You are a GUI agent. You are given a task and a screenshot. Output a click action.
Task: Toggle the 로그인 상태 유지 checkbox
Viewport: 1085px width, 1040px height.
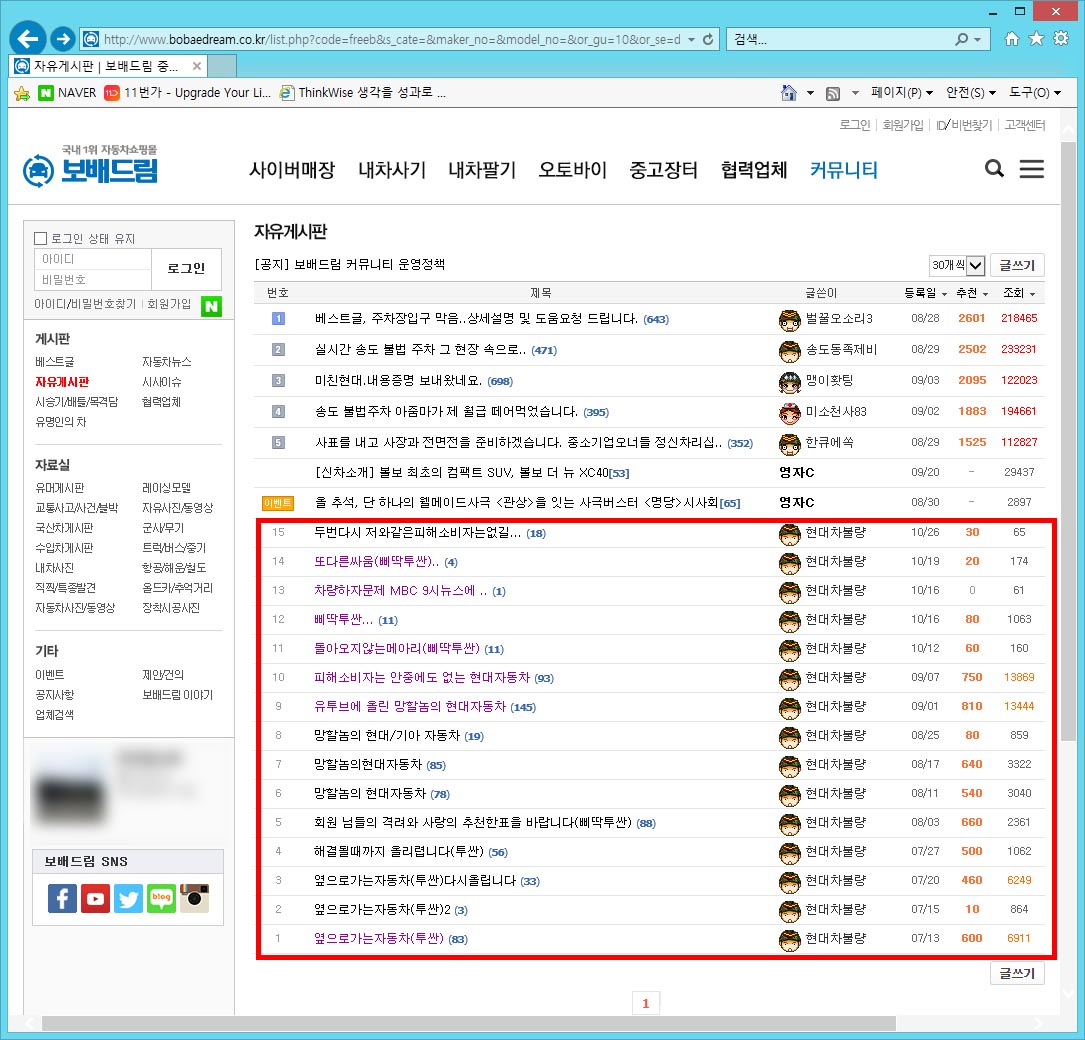41,239
